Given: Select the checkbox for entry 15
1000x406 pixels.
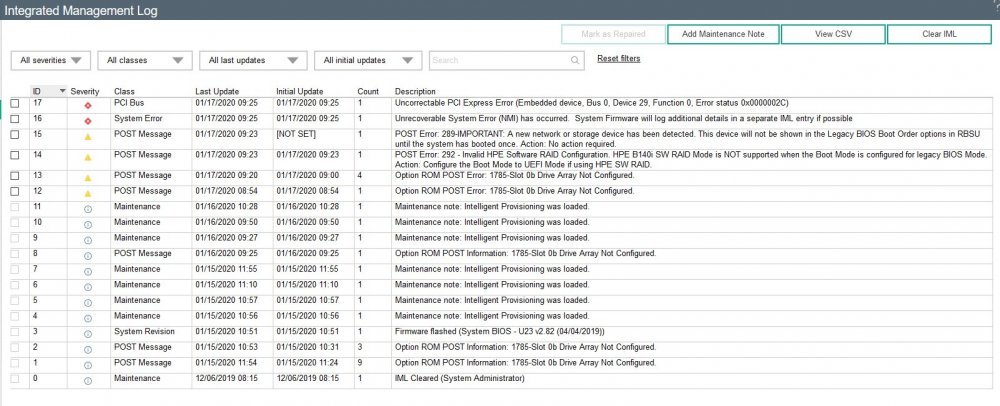Looking at the screenshot, I should [x=15, y=134].
